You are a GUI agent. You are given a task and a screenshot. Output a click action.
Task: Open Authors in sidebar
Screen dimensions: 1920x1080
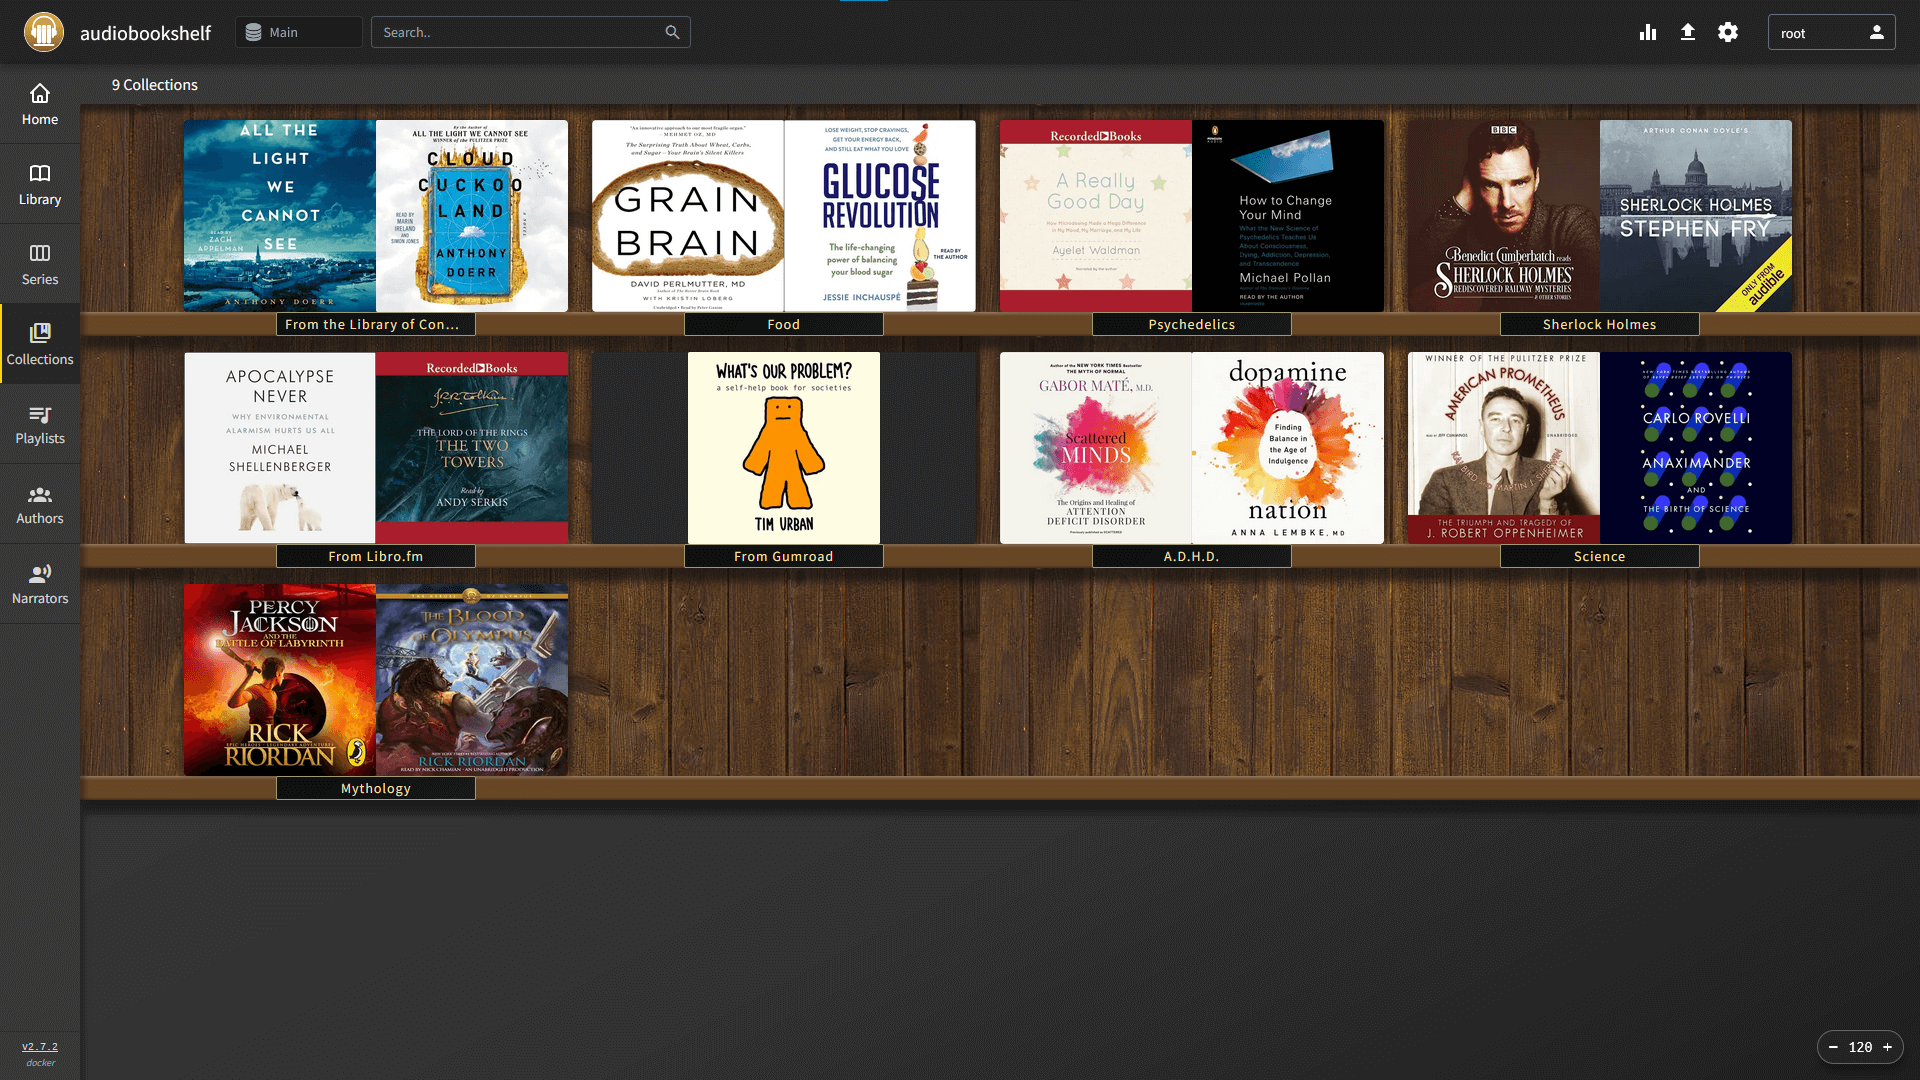pyautogui.click(x=40, y=504)
